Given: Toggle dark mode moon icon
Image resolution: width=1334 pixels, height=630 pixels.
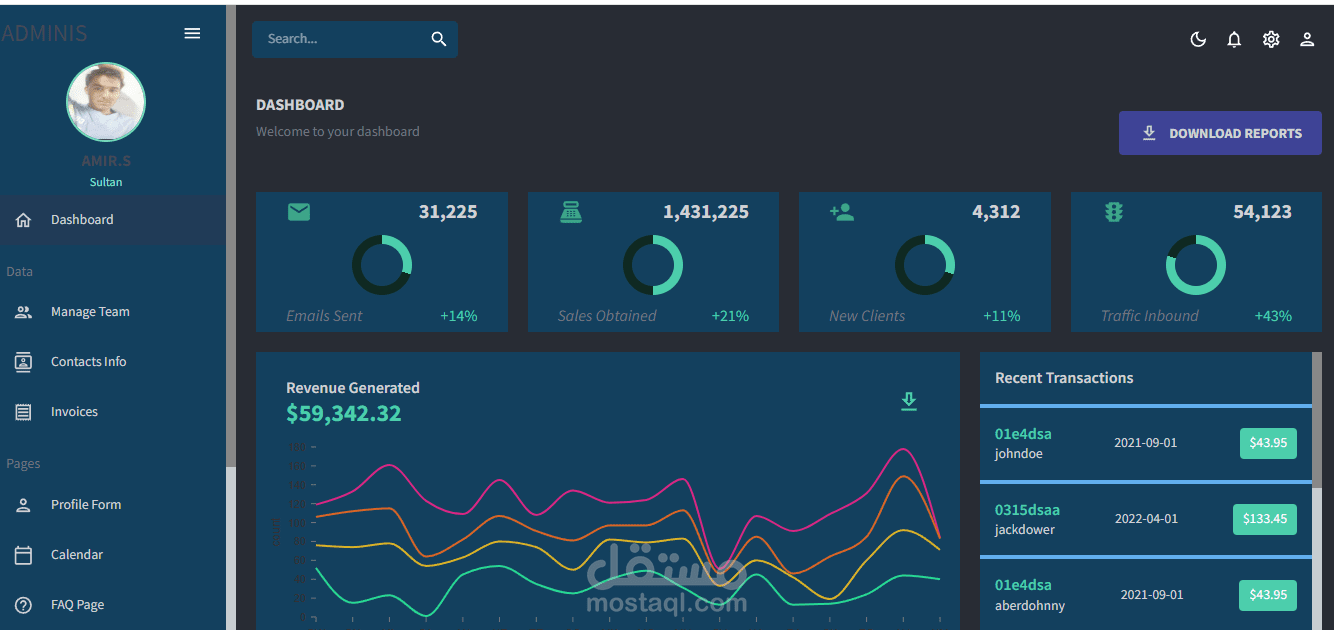Looking at the screenshot, I should (1198, 39).
